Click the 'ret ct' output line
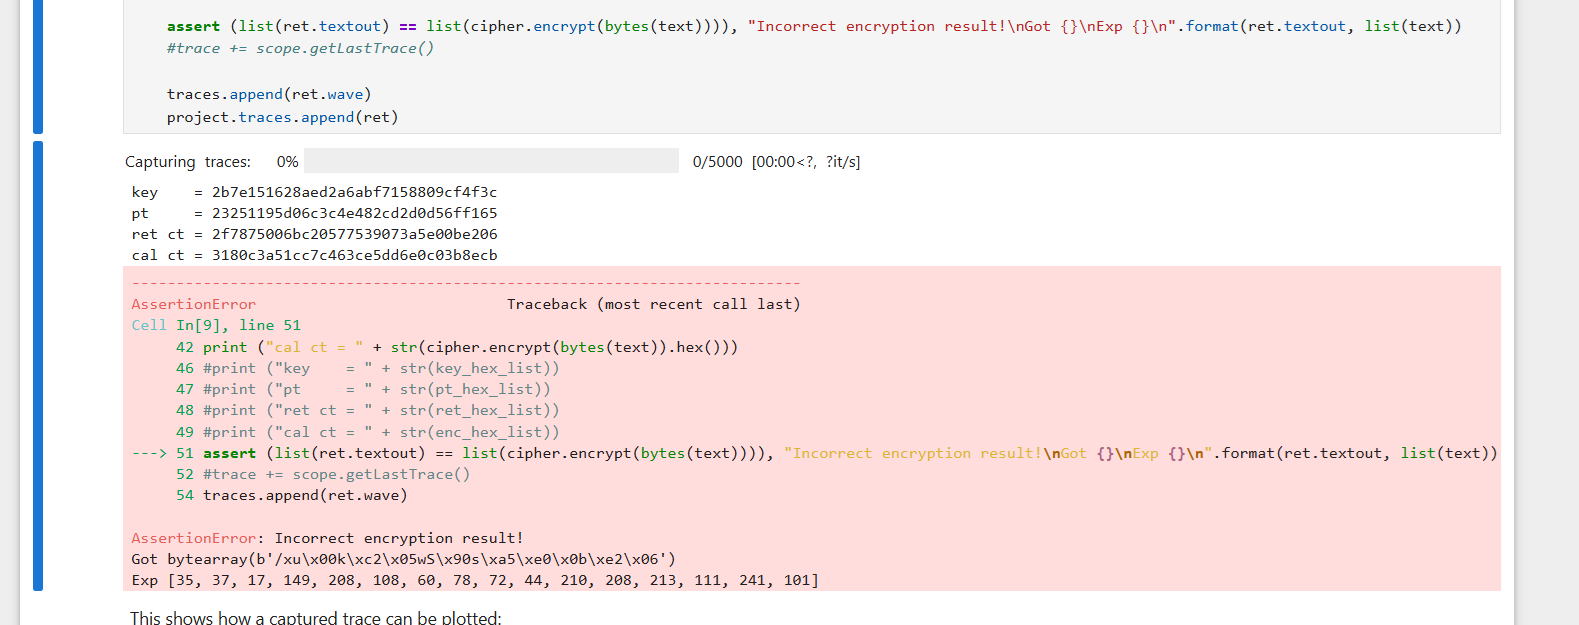The width and height of the screenshot is (1579, 625). click(314, 234)
